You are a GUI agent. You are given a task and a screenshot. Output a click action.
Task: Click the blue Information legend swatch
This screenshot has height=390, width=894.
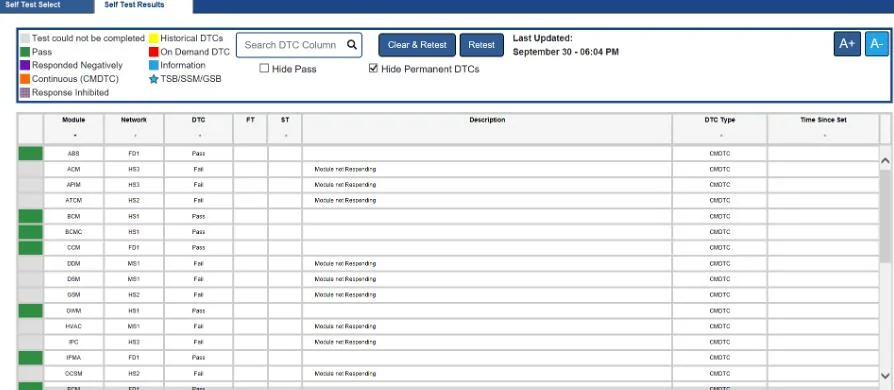coord(153,66)
